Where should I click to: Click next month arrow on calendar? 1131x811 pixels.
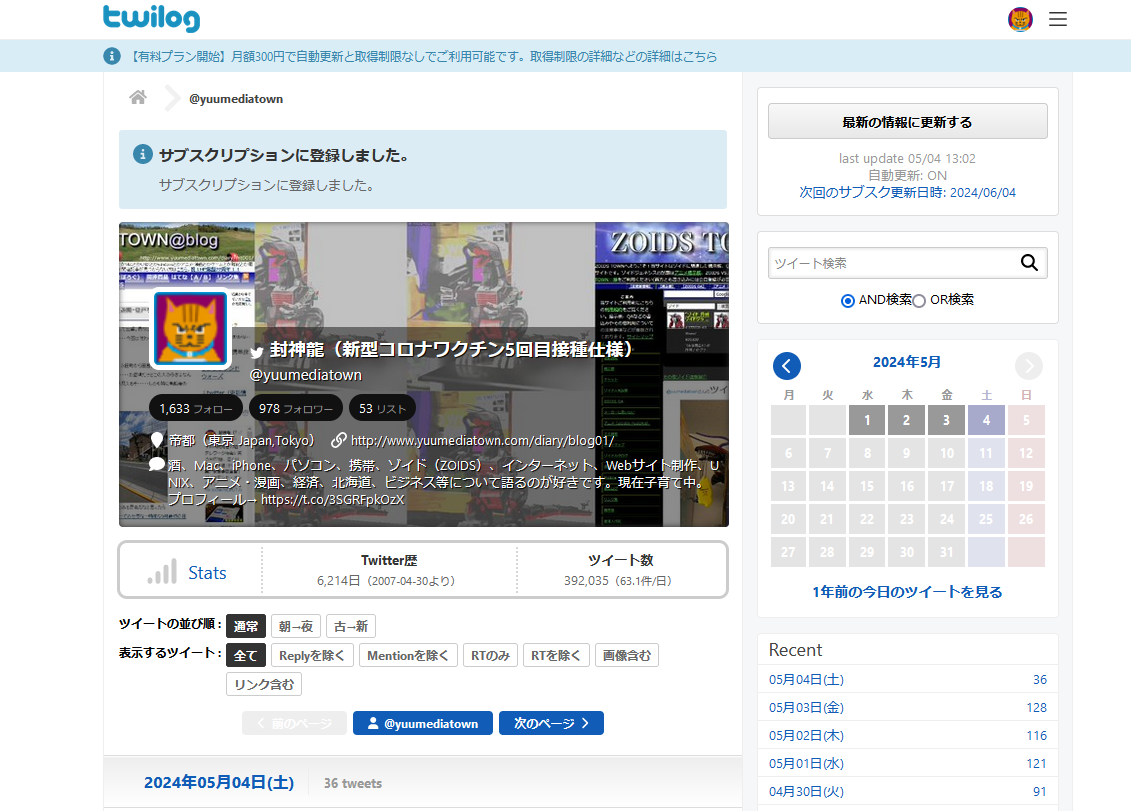1028,366
